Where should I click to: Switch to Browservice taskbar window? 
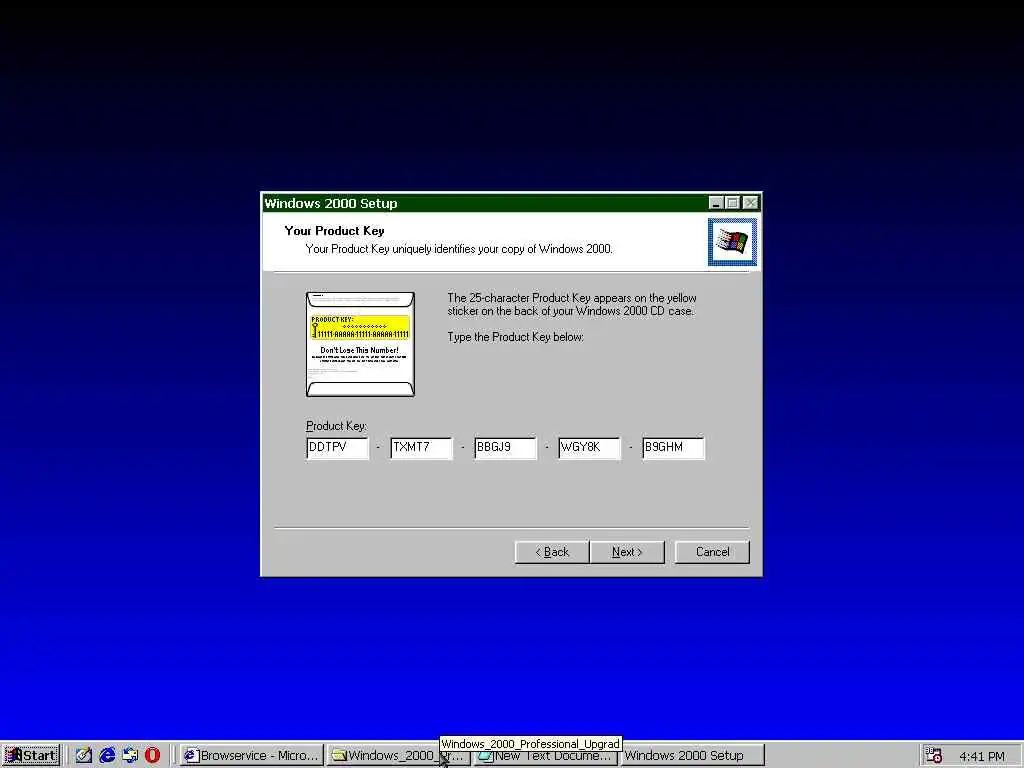click(x=251, y=755)
